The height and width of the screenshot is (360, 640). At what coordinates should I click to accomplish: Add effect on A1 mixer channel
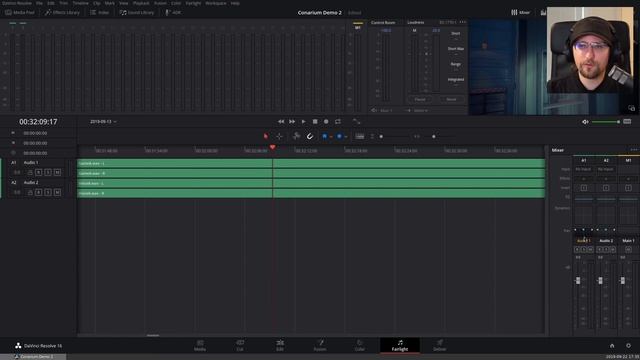pos(583,179)
